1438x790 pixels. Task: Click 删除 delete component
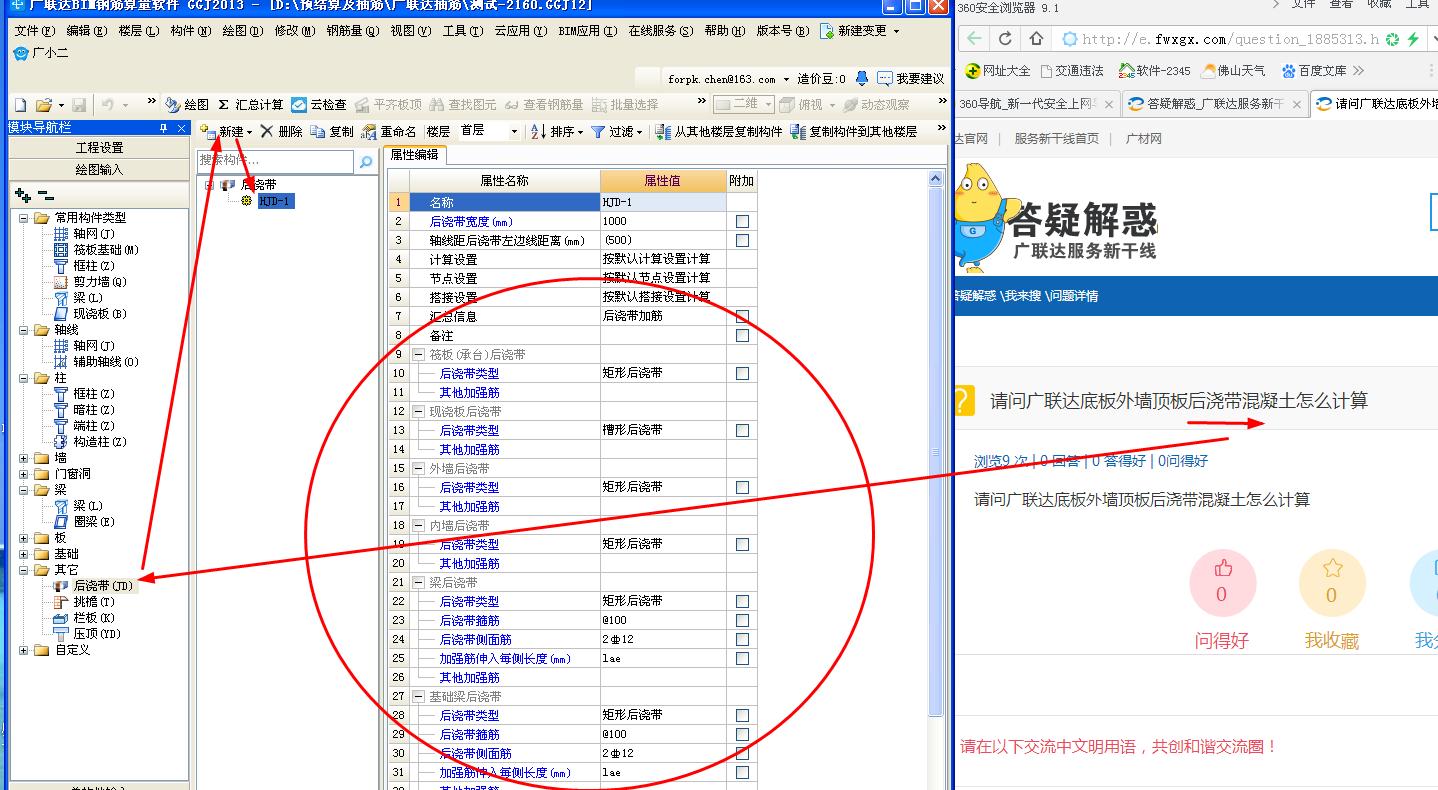point(281,131)
